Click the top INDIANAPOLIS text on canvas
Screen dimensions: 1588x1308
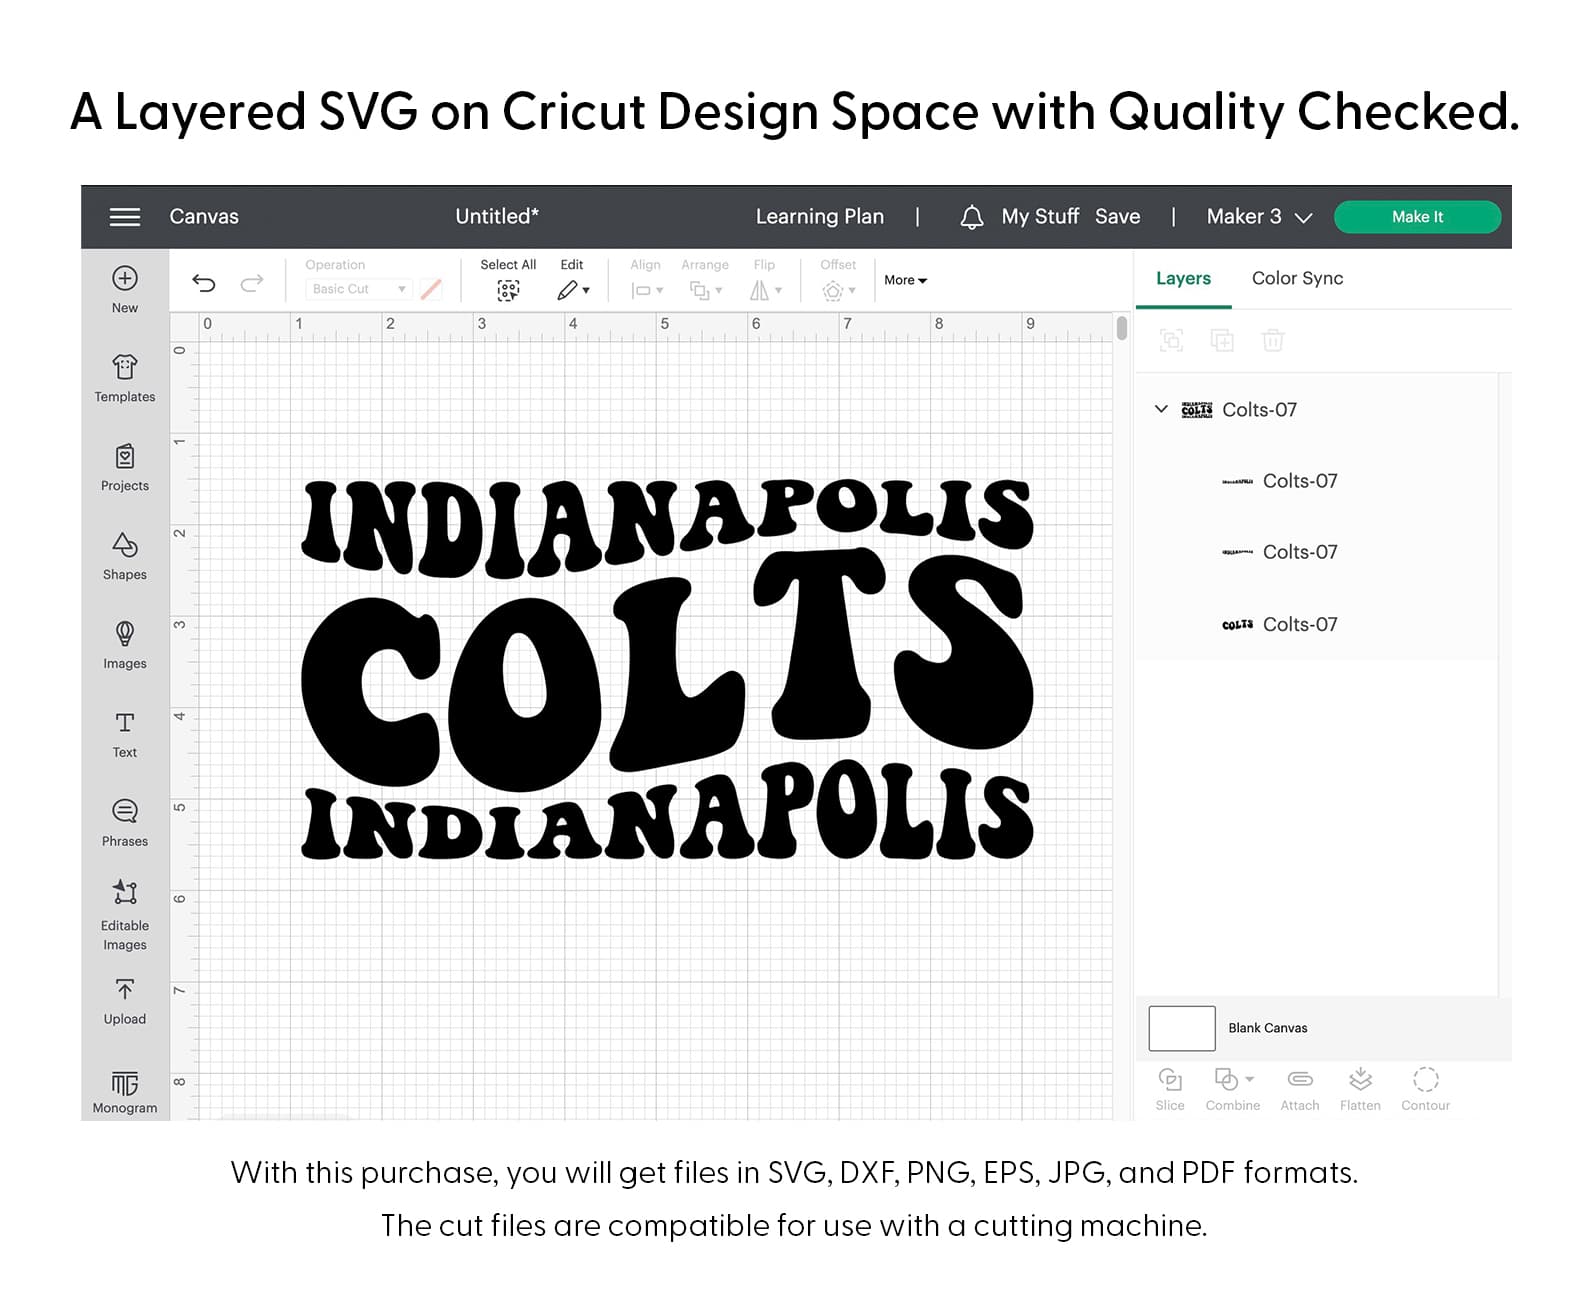coord(668,528)
